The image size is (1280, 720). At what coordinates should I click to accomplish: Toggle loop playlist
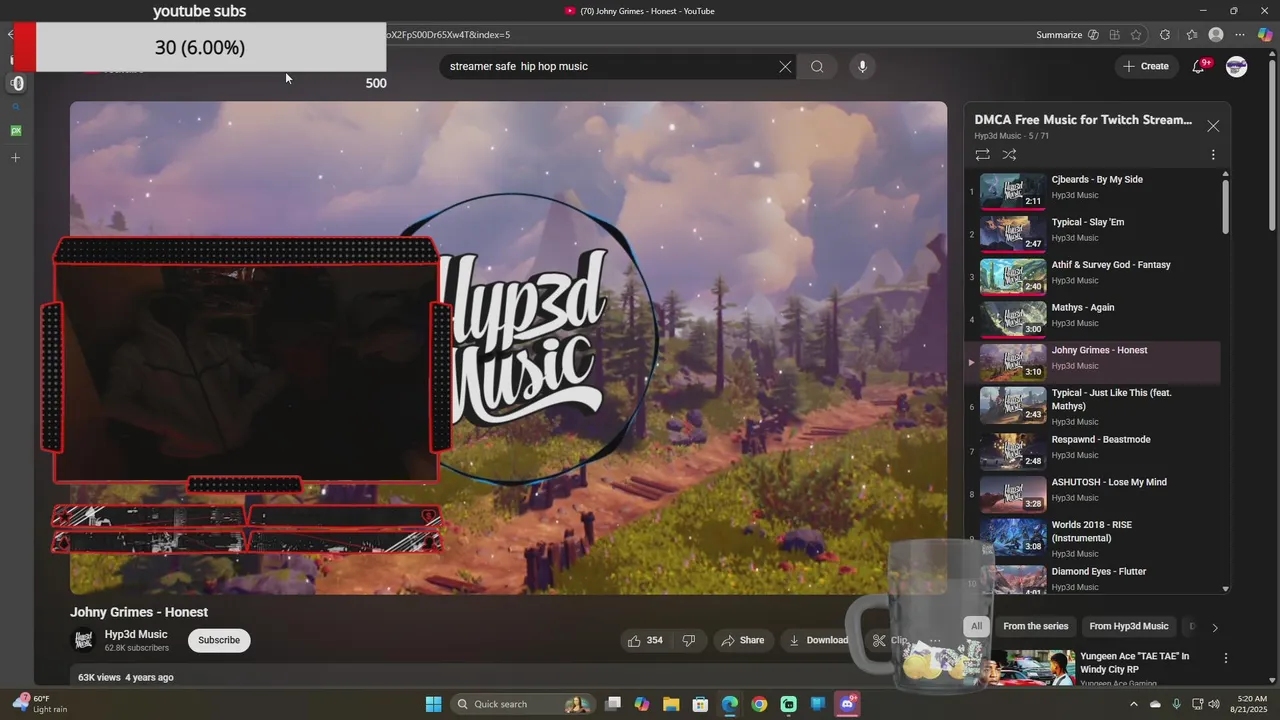pyautogui.click(x=982, y=155)
